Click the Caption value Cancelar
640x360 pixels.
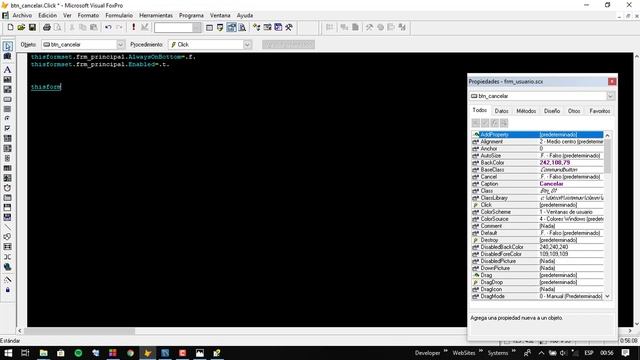pyautogui.click(x=551, y=184)
